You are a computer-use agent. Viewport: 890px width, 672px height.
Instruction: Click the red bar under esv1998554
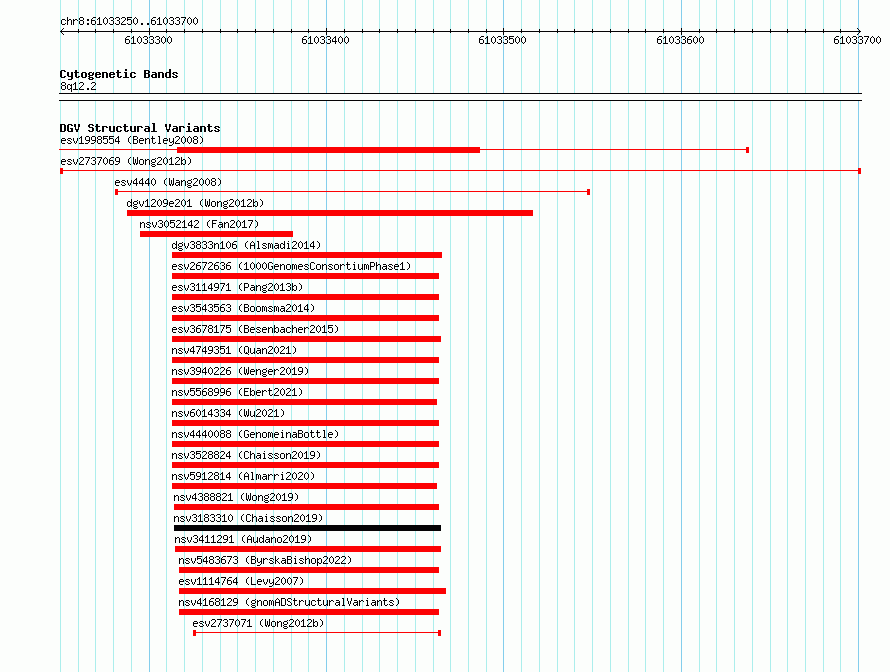(328, 150)
